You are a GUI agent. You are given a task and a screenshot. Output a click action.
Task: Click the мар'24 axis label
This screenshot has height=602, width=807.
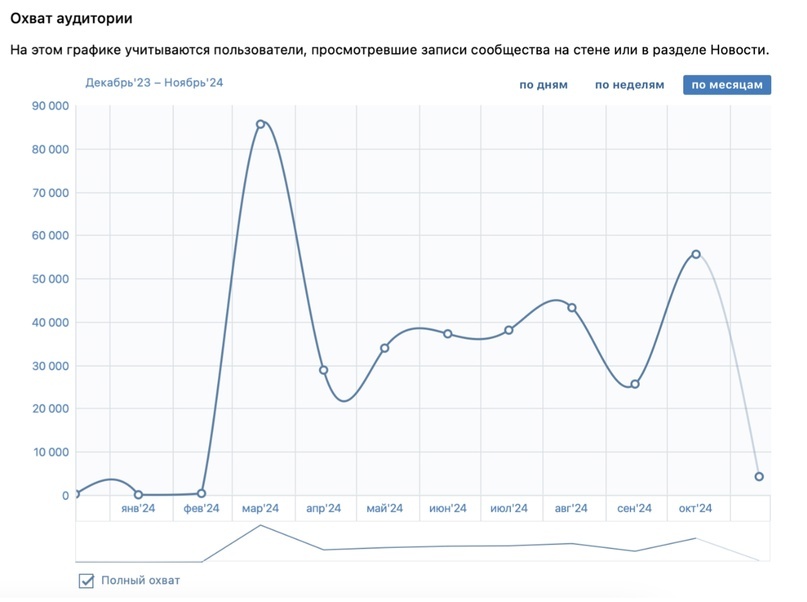point(260,508)
